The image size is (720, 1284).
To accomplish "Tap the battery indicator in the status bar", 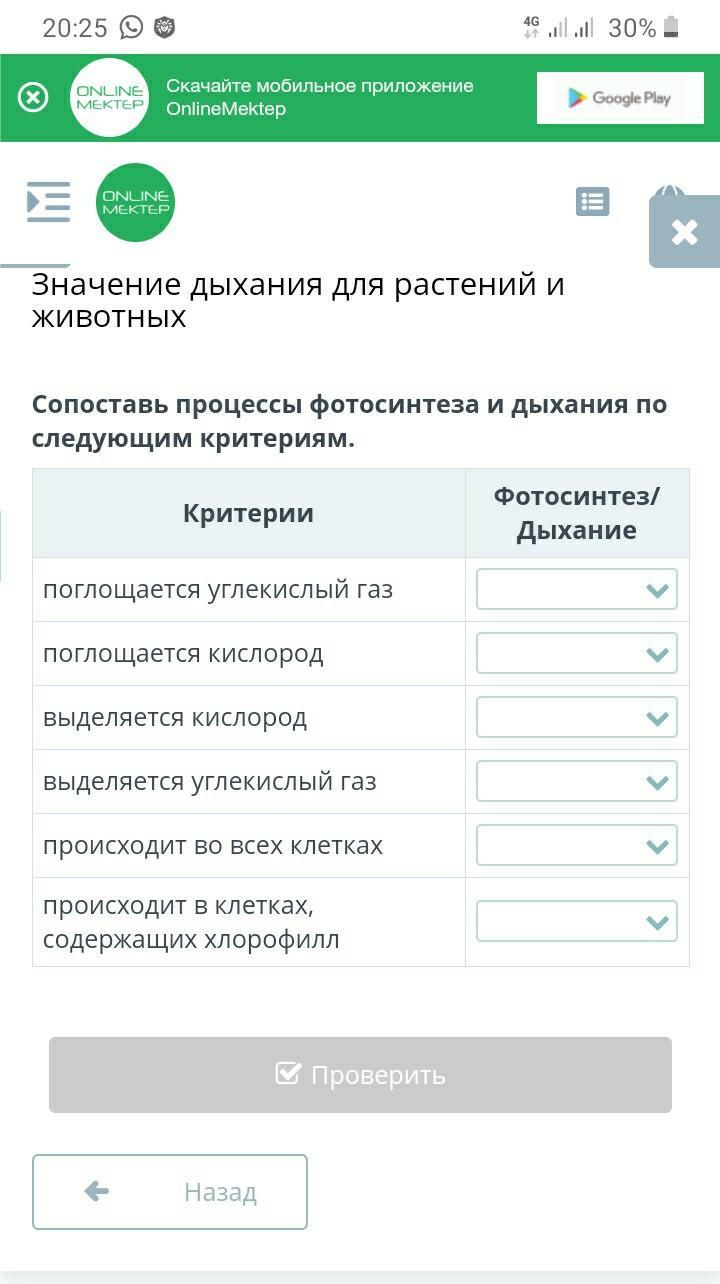I will click(x=671, y=28).
